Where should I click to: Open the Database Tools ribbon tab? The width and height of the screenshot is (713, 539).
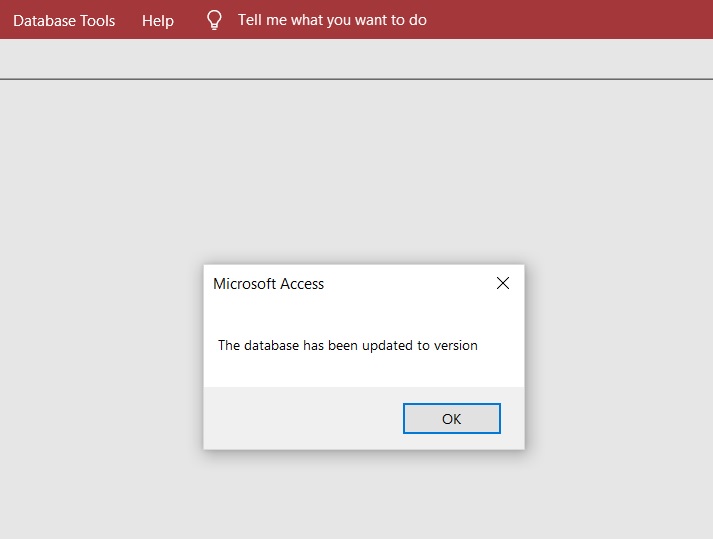pyautogui.click(x=64, y=20)
